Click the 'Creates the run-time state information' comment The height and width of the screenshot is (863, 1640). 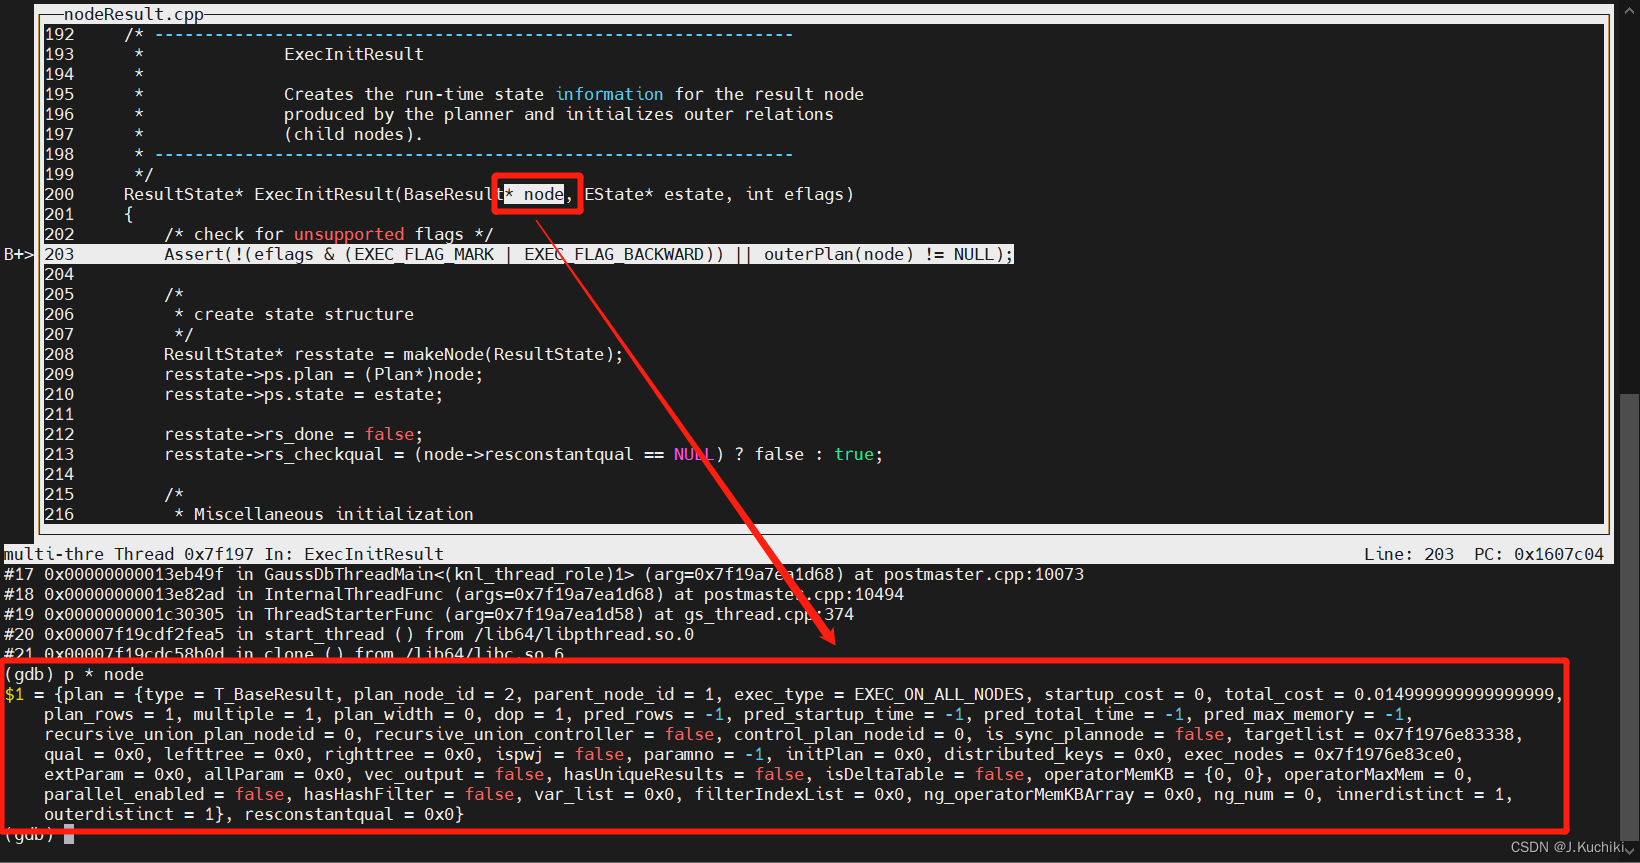(x=574, y=94)
